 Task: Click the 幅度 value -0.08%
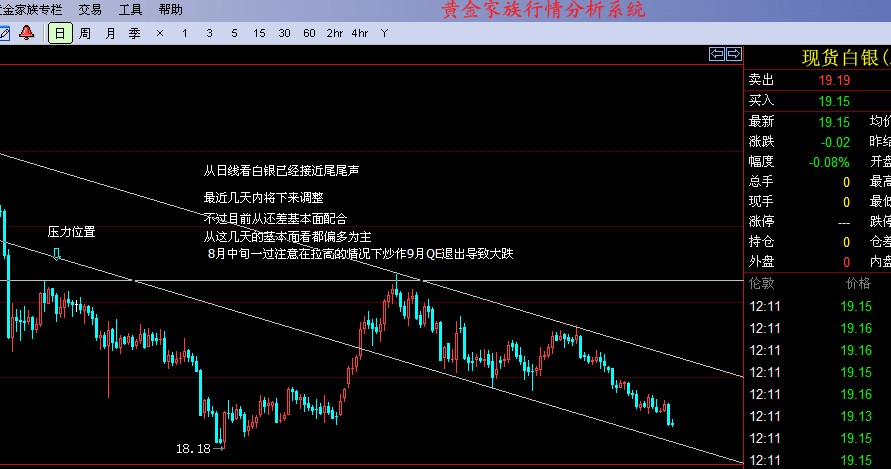coord(829,162)
